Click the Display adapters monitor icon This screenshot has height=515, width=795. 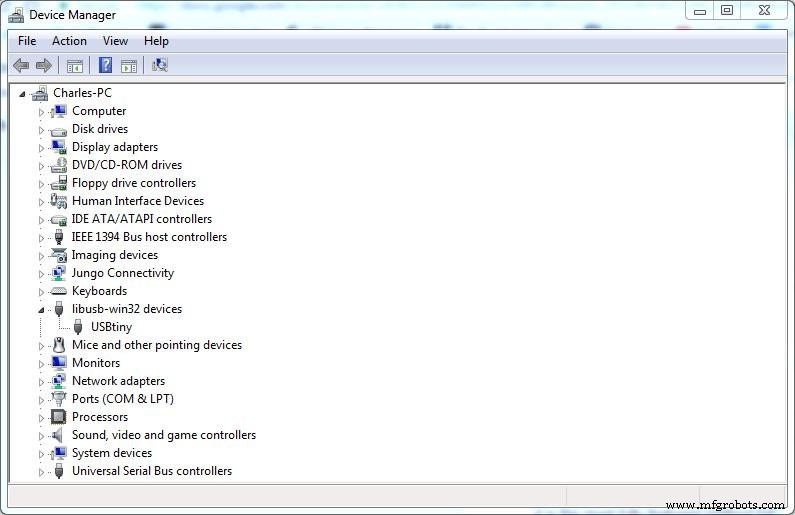(x=59, y=147)
